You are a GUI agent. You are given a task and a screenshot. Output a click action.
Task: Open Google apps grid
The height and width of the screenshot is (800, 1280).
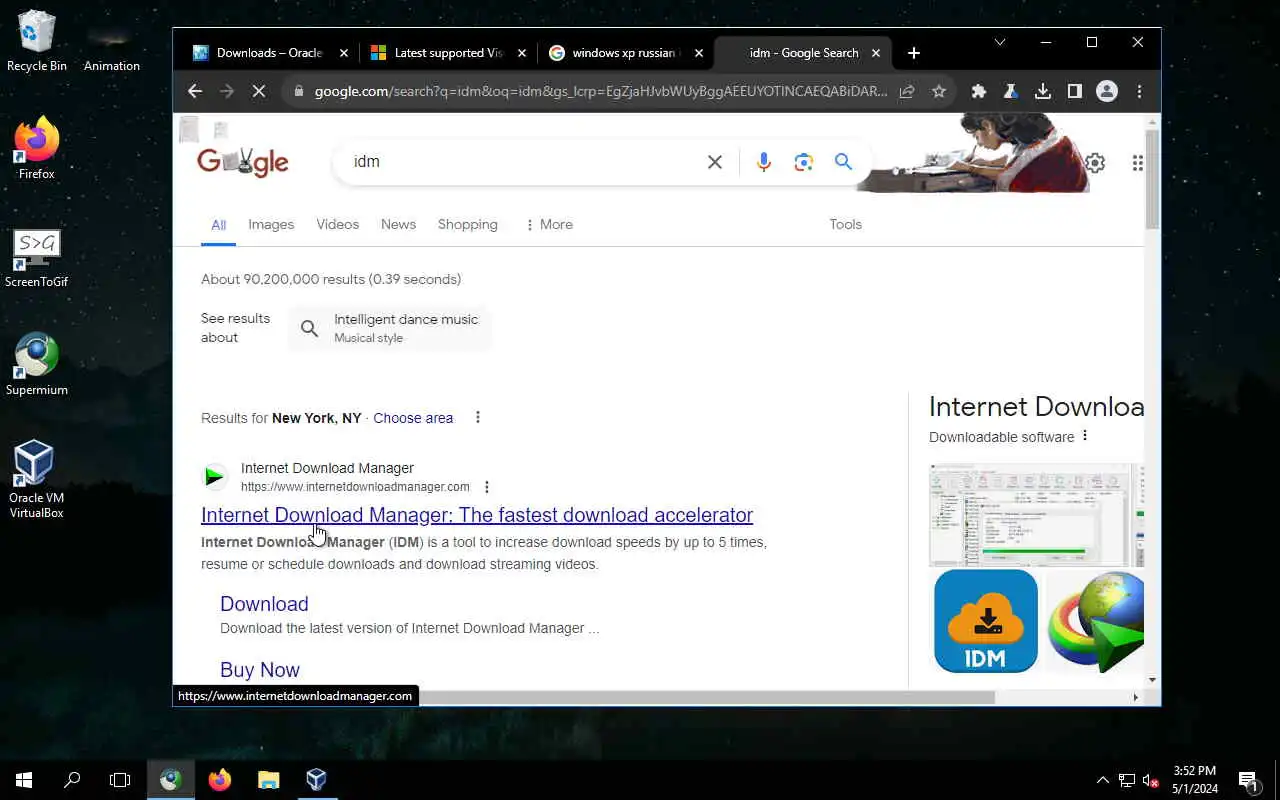[x=1137, y=163]
